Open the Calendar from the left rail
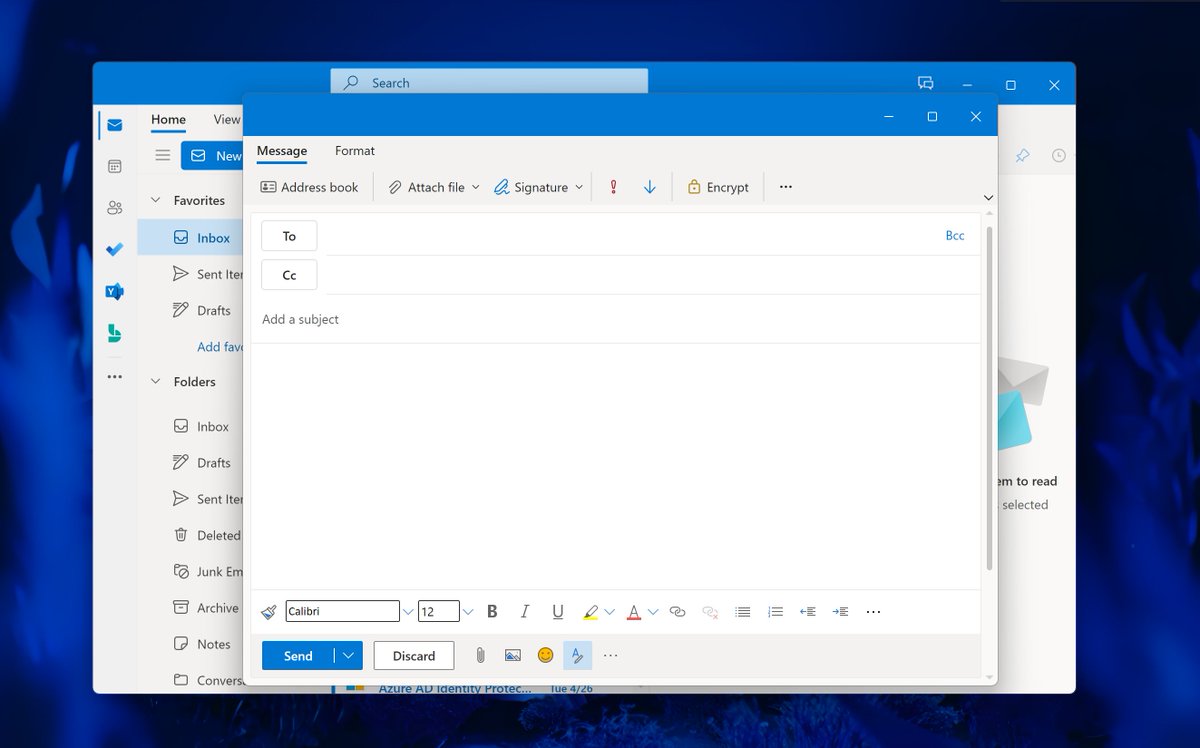1200x748 pixels. coord(114,165)
